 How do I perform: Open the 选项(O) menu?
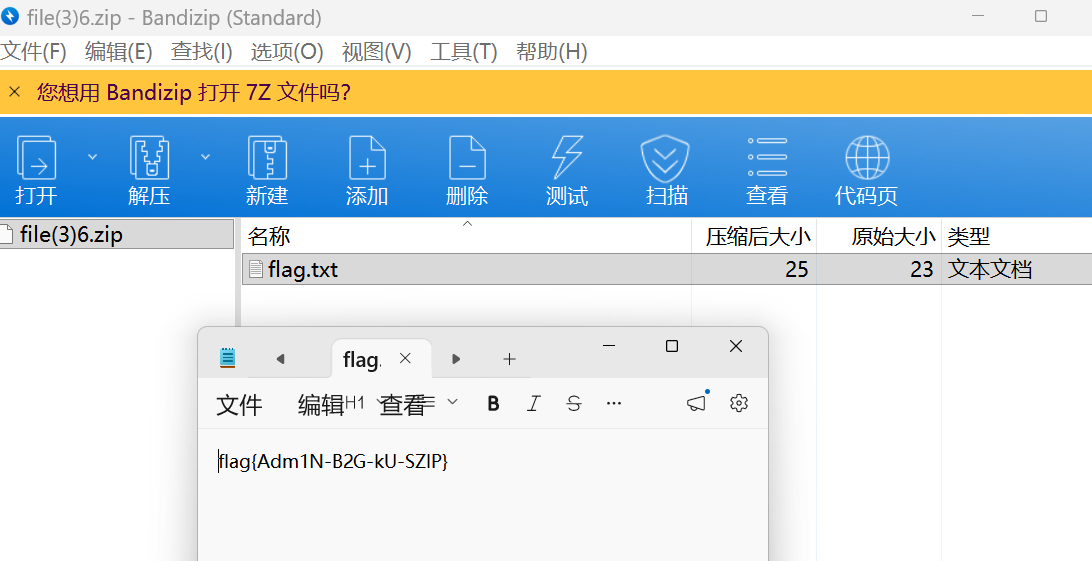287,52
